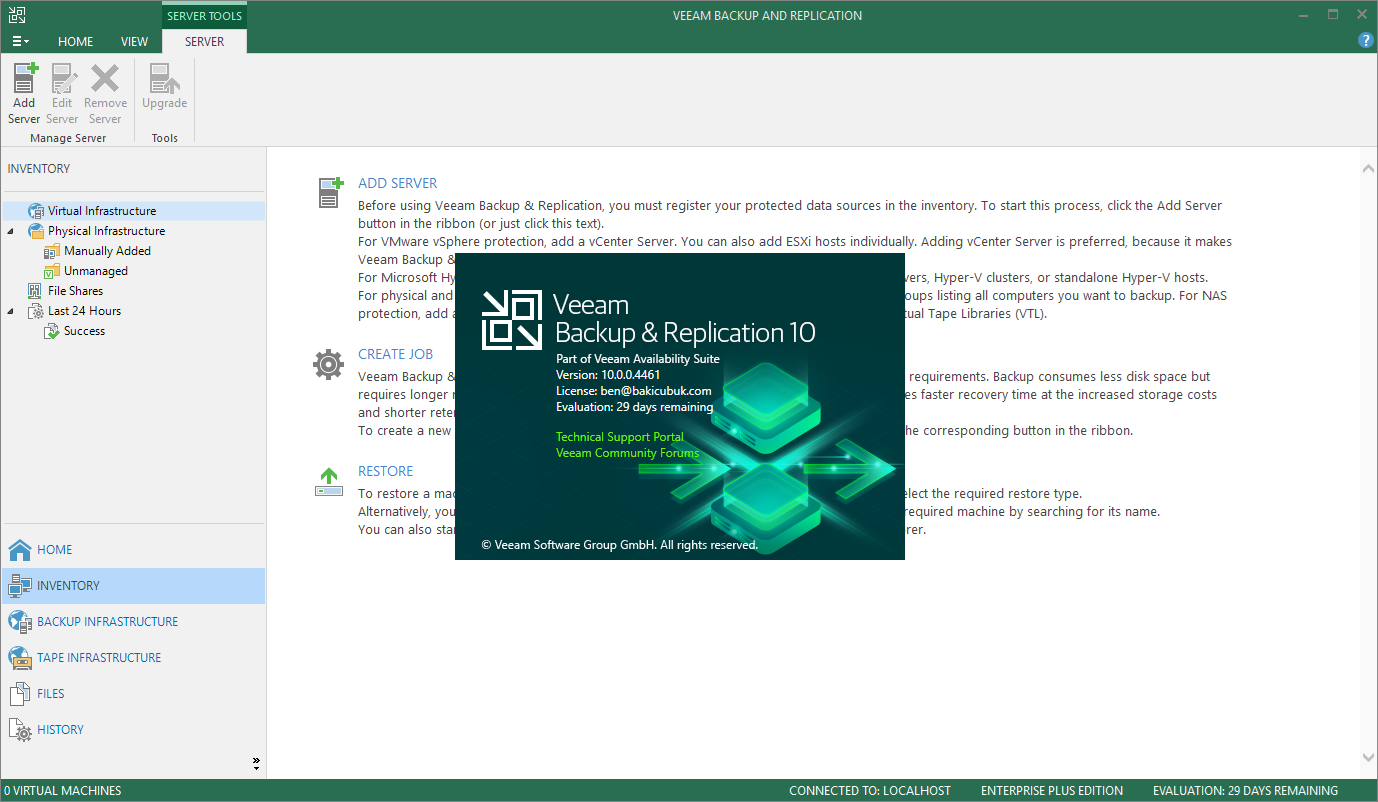Select Virtual Infrastructure tree node
The width and height of the screenshot is (1378, 802).
102,211
